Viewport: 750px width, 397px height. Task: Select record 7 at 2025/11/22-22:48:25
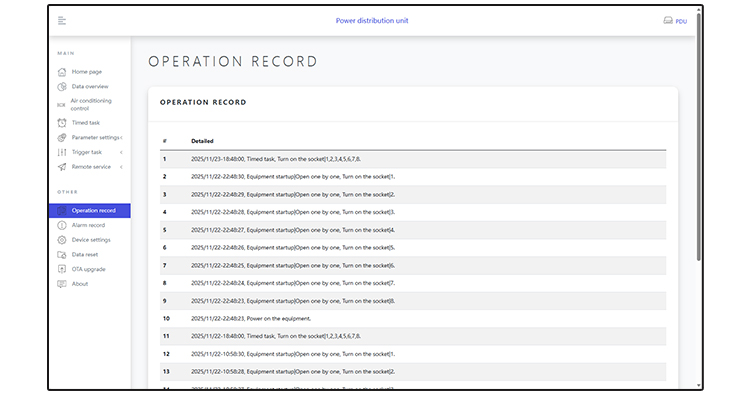pos(413,265)
